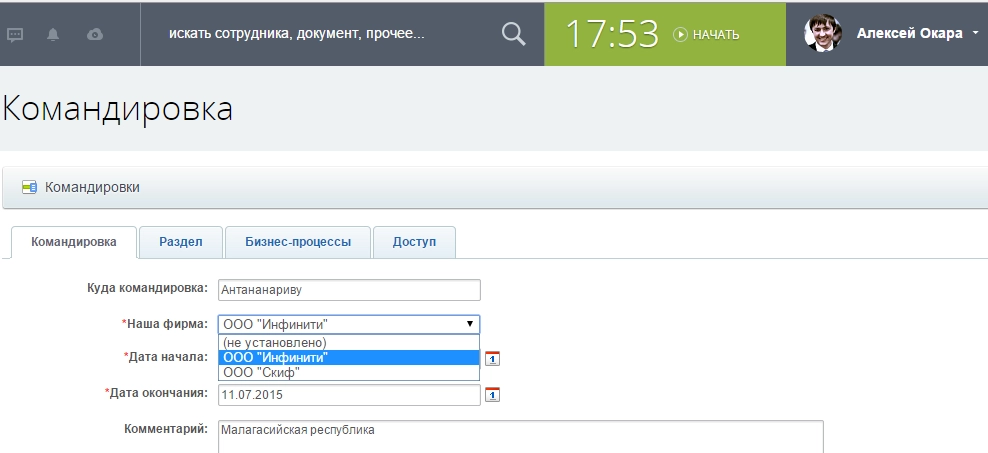The width and height of the screenshot is (988, 453).
Task: Open the chat messages icon
Action: (x=16, y=34)
